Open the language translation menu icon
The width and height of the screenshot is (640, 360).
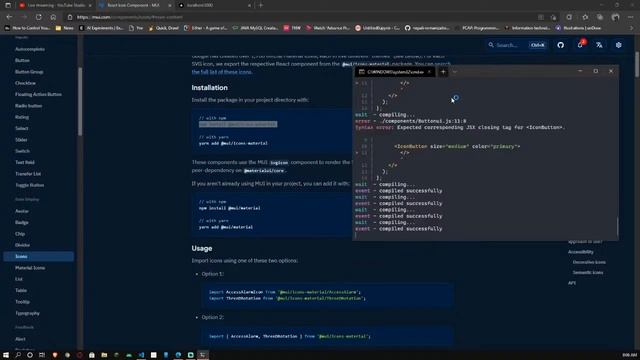point(599,45)
